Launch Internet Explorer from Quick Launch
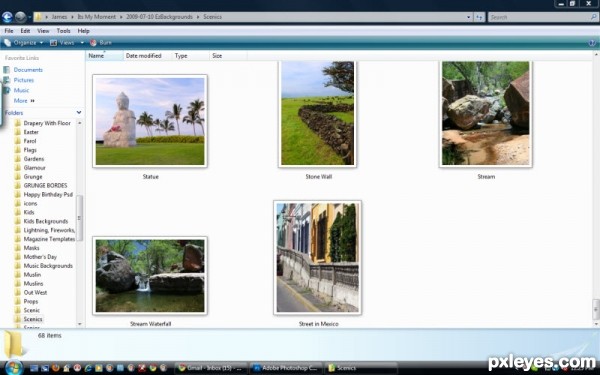600x375 pixels. coord(88,368)
